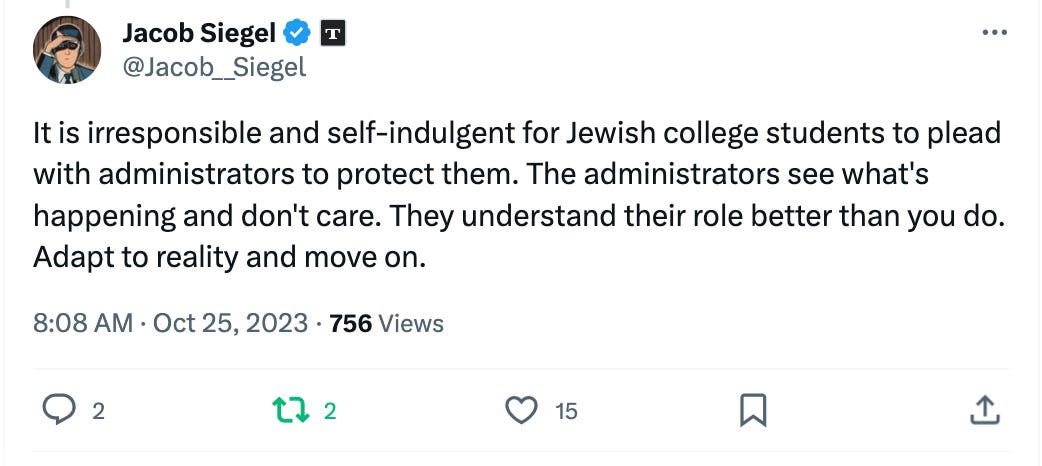1042x466 pixels.
Task: Open the @Jacob__Siegel handle link
Action: pyautogui.click(x=213, y=67)
